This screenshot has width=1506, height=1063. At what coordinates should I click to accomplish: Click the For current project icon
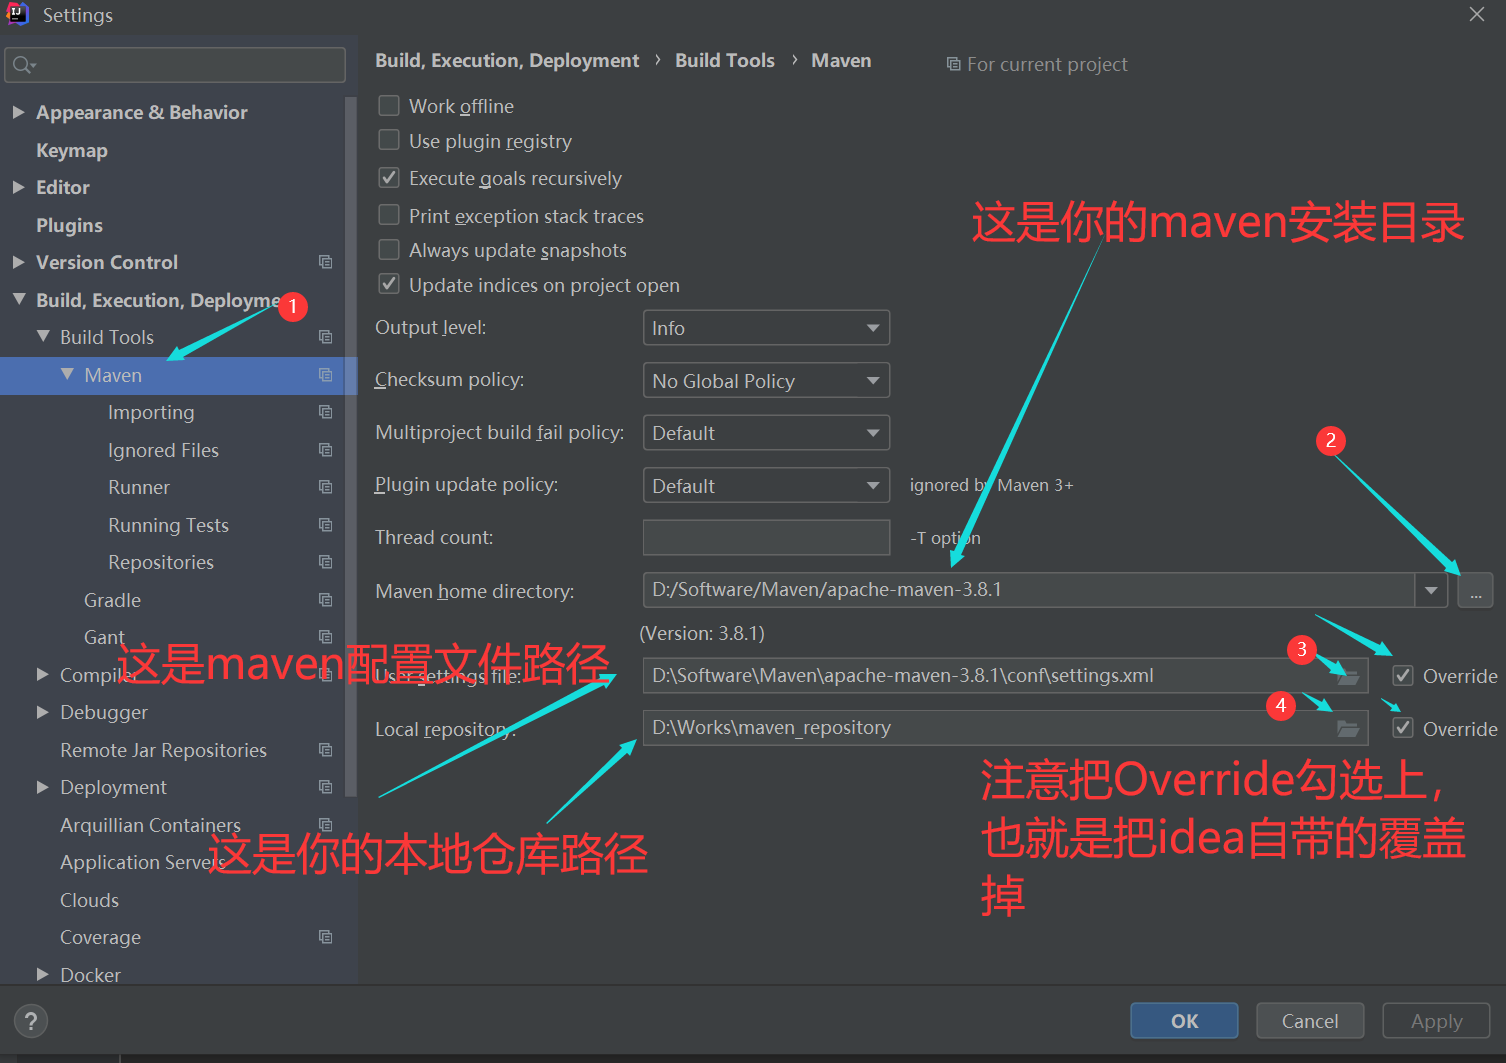953,64
